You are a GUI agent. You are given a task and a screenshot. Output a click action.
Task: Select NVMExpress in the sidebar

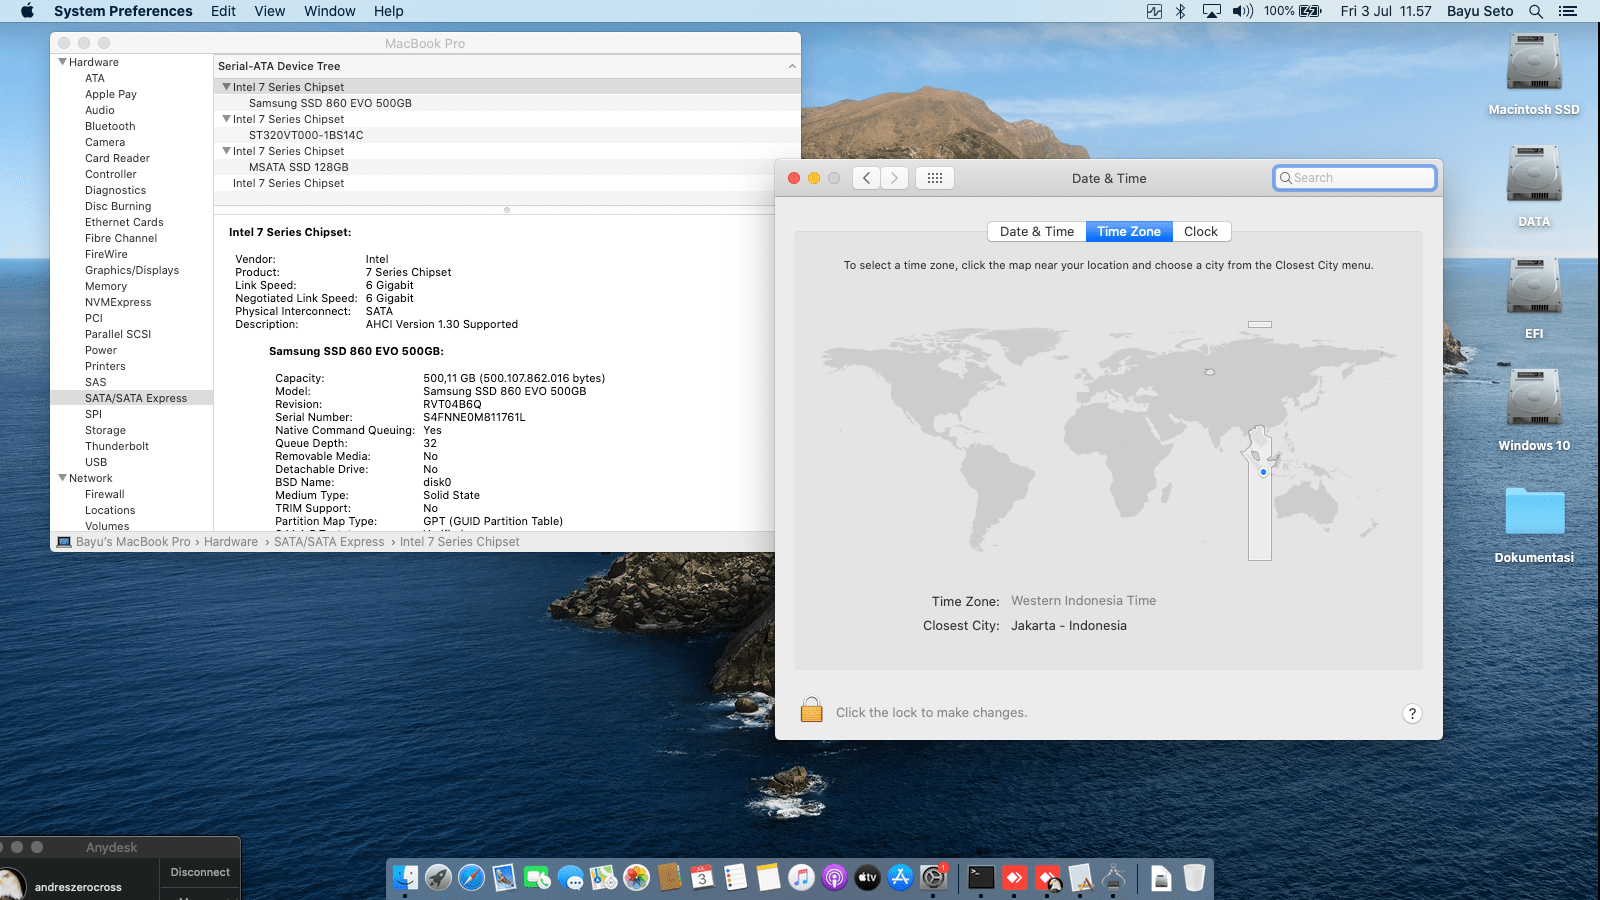click(x=118, y=302)
